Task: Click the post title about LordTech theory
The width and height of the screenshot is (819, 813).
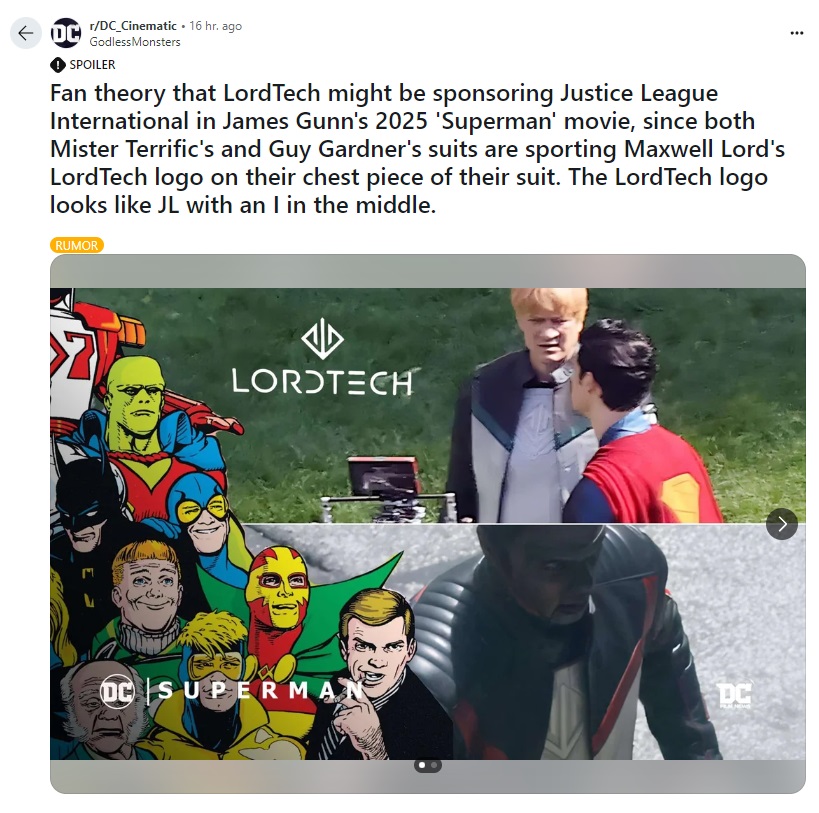Action: tap(417, 149)
